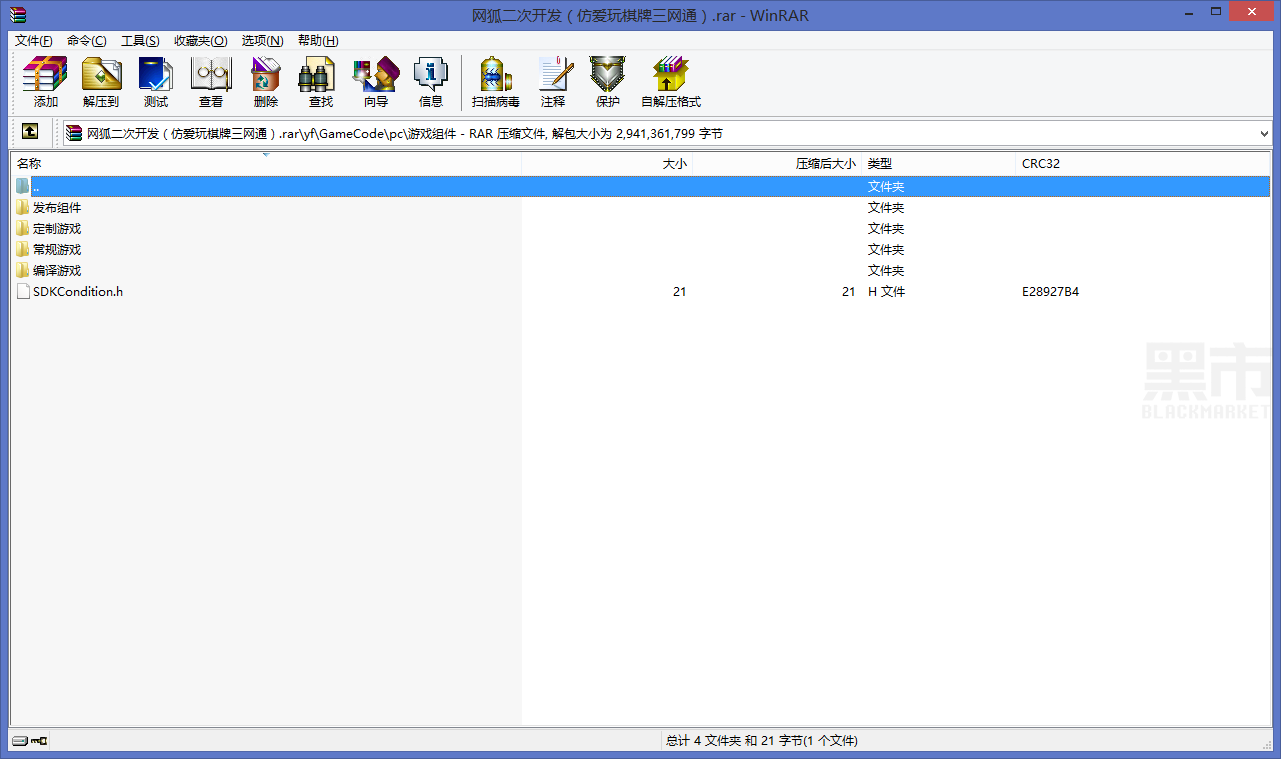
Task: Open the 帮助(H) menu
Action: click(x=318, y=41)
